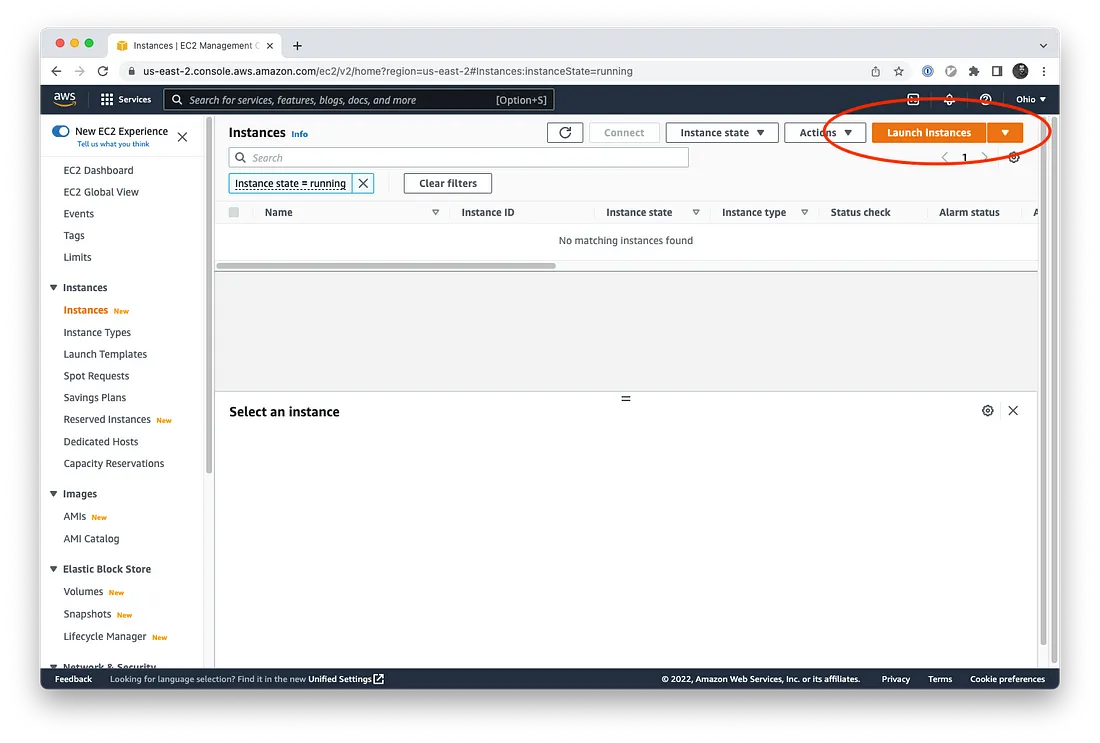The image size is (1100, 743).
Task: Go to the next page arrow
Action: click(x=984, y=157)
